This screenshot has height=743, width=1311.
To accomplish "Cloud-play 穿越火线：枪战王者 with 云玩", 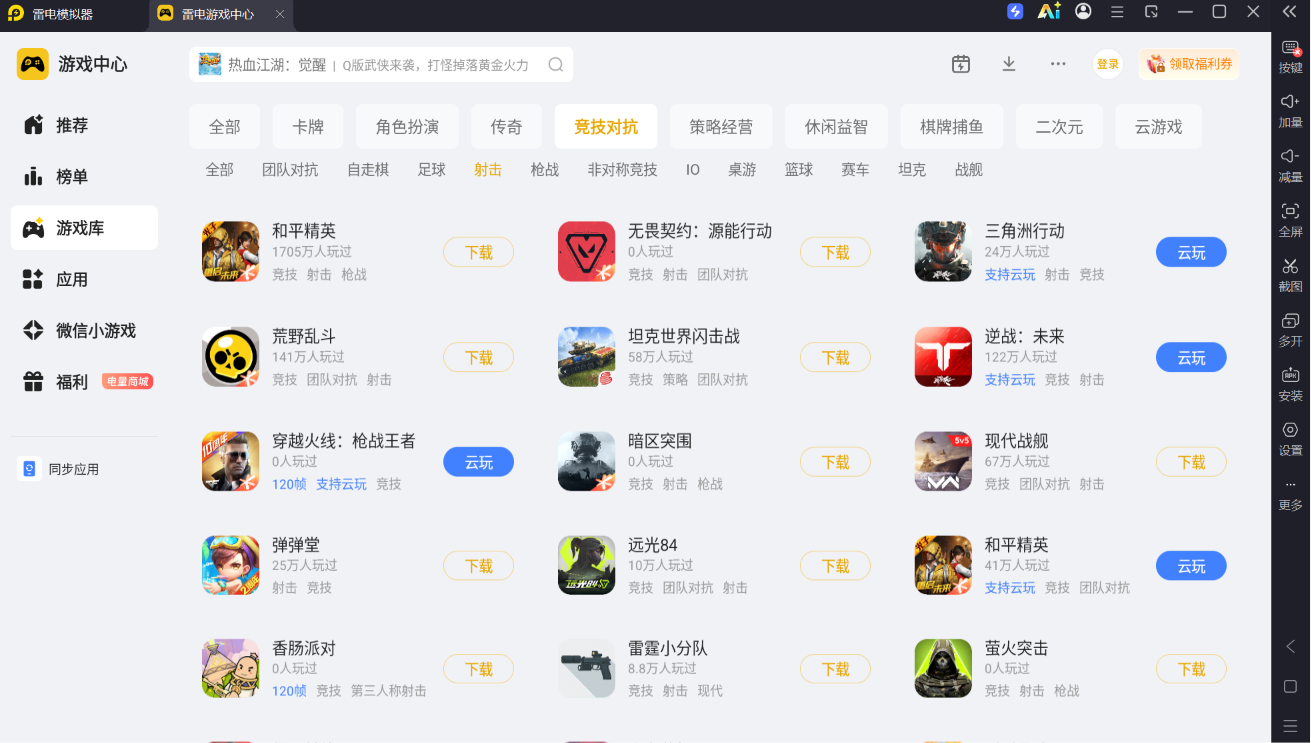I will coord(479,462).
